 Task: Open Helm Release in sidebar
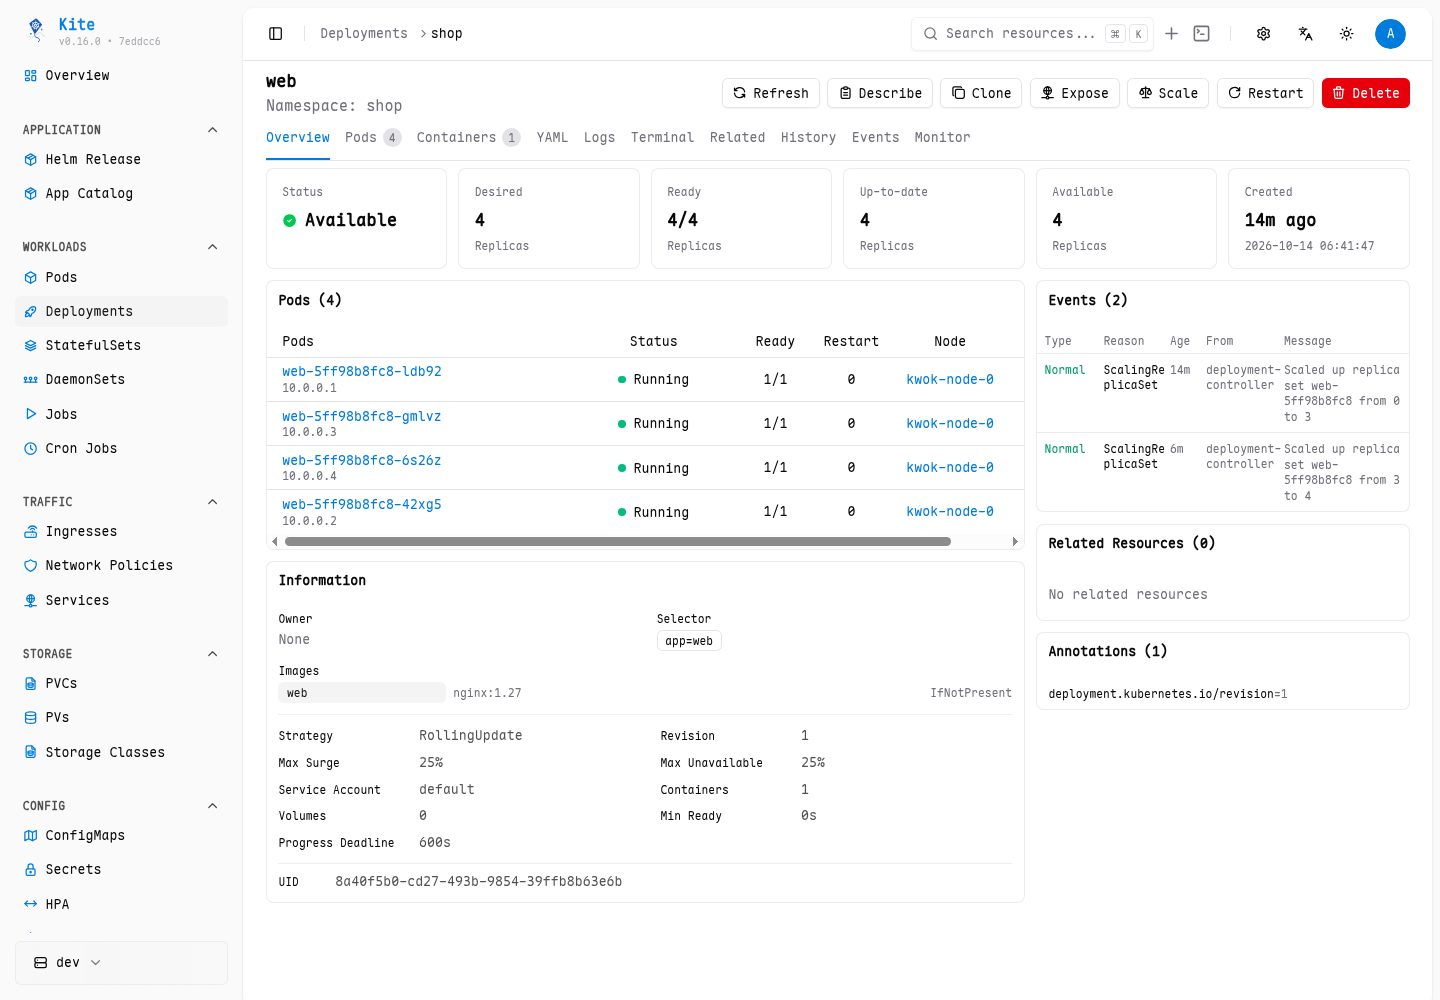pyautogui.click(x=121, y=160)
